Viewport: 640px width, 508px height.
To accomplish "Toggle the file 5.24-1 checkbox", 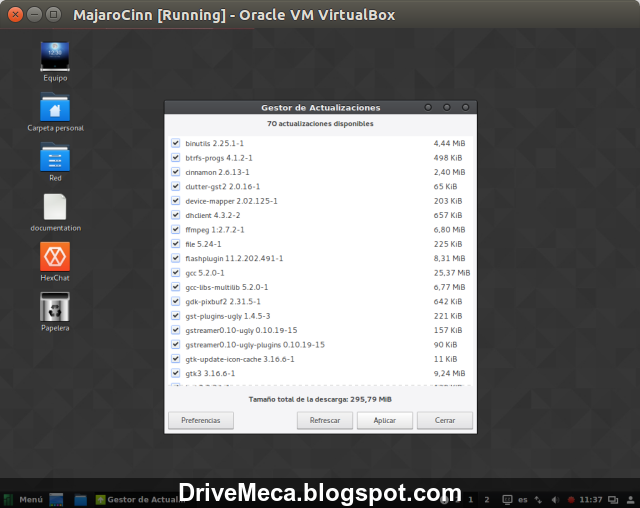I will (176, 244).
